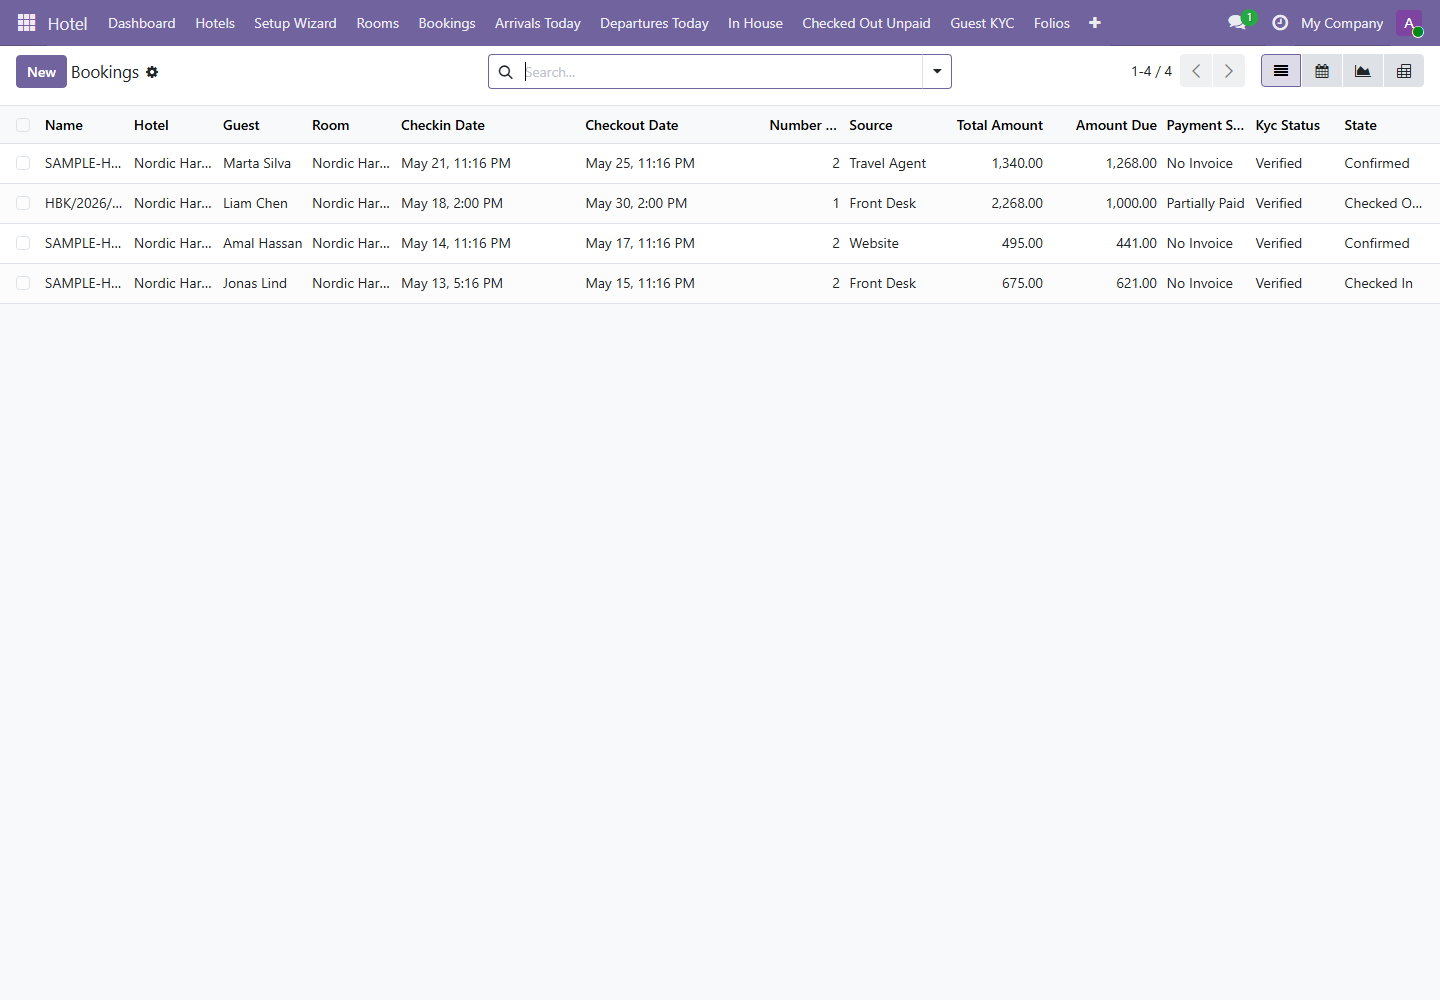The image size is (1440, 1000).
Task: Sort by the Source column header
Action: [871, 125]
